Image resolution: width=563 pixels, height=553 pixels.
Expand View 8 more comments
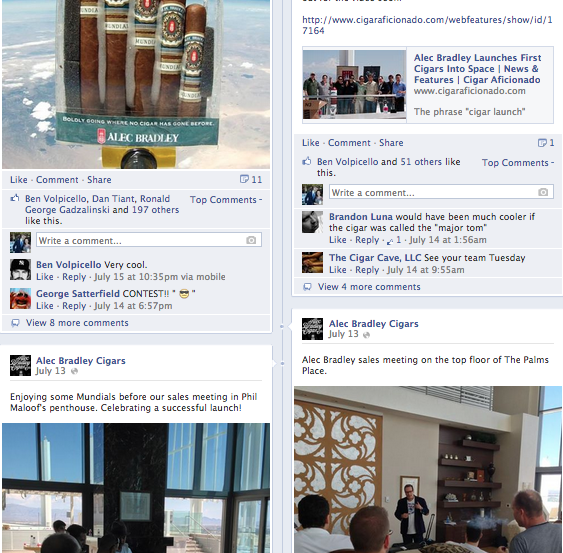click(77, 323)
